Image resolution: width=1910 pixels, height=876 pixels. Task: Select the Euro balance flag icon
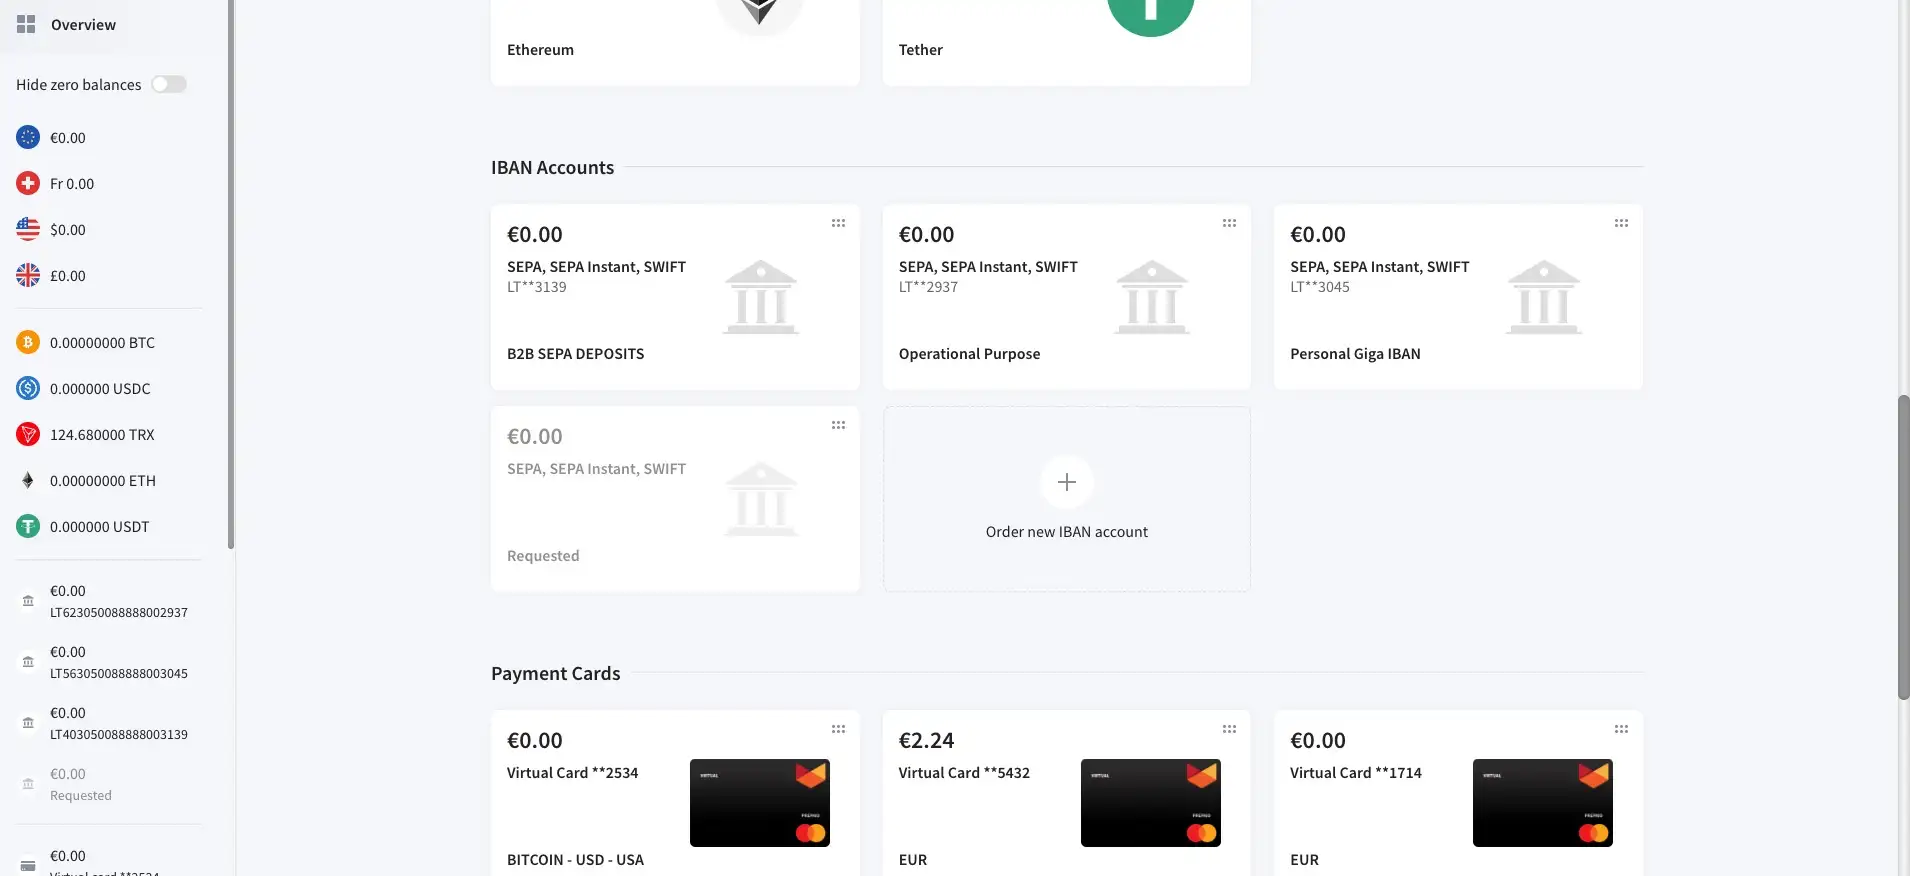28,138
